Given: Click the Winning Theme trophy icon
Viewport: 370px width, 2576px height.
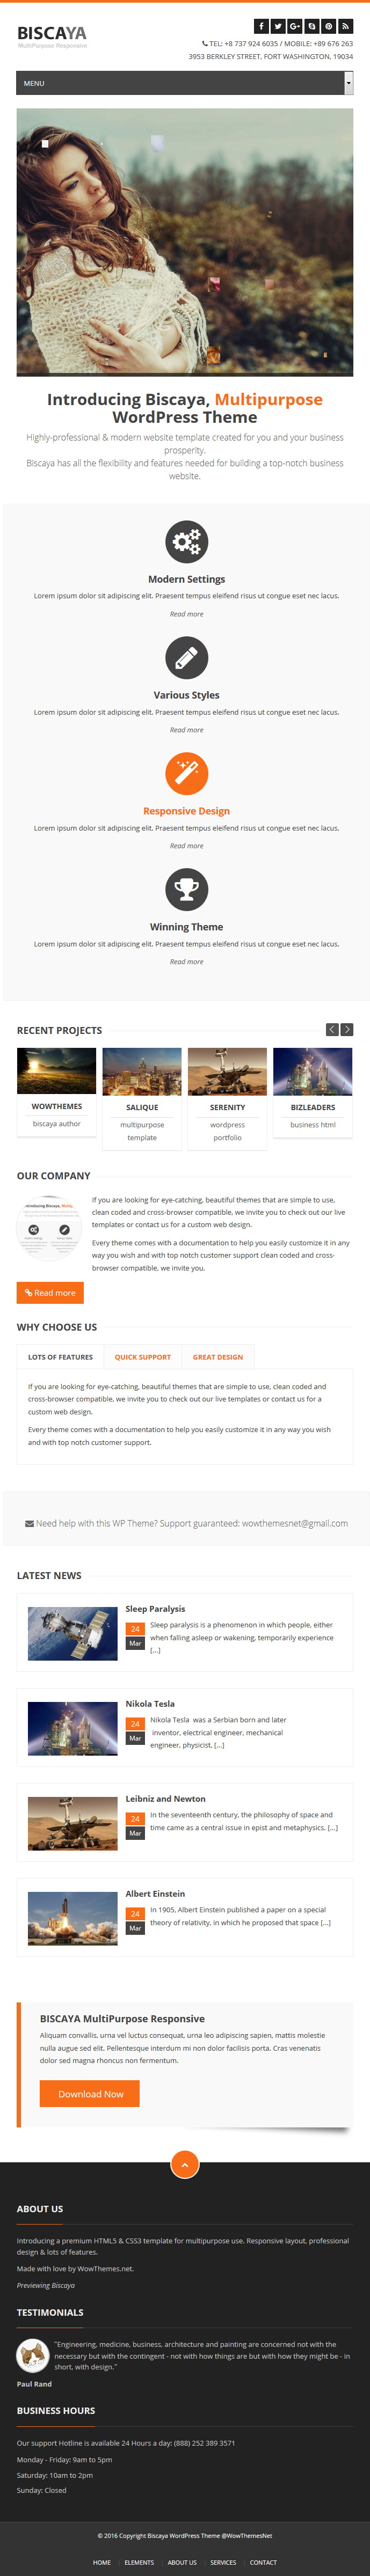Looking at the screenshot, I should pyautogui.click(x=186, y=889).
